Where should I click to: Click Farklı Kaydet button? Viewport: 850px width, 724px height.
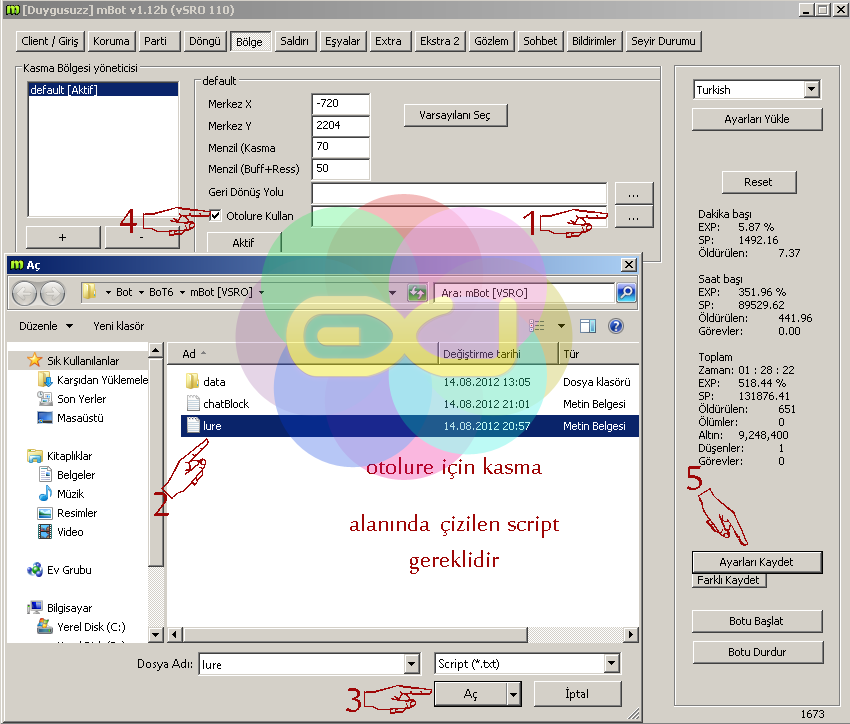pos(729,580)
